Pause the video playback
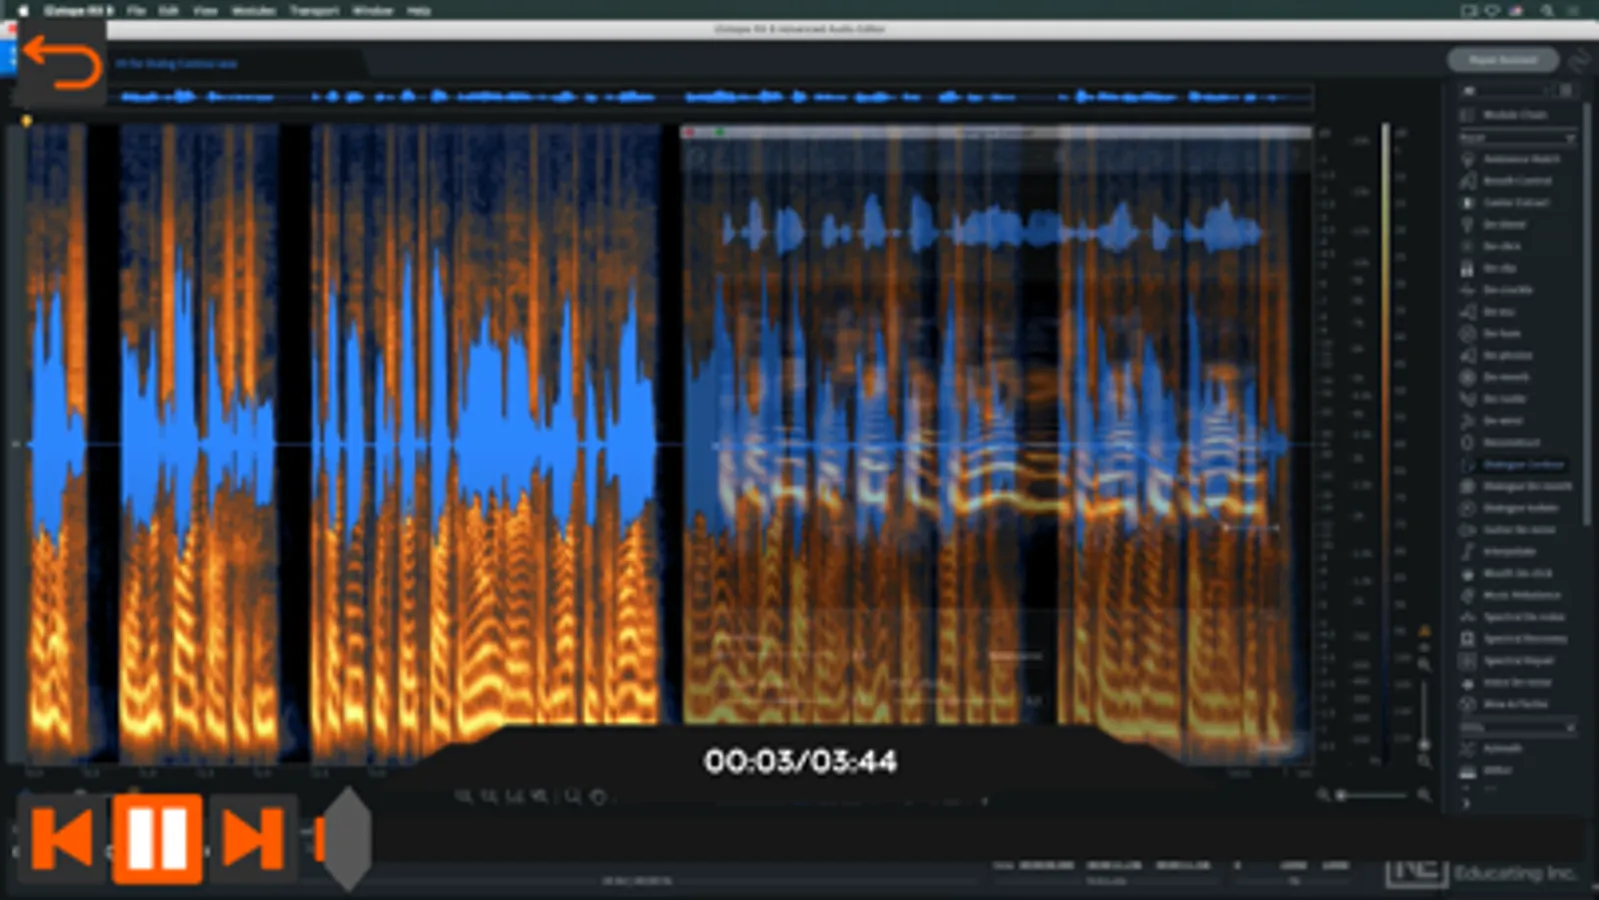1599x900 pixels. pos(157,838)
